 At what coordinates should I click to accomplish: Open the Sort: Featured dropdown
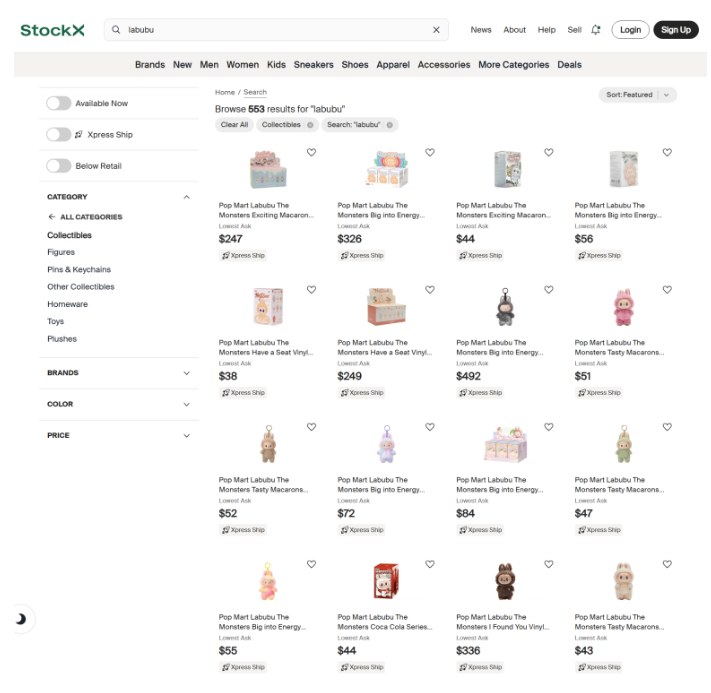(x=638, y=95)
